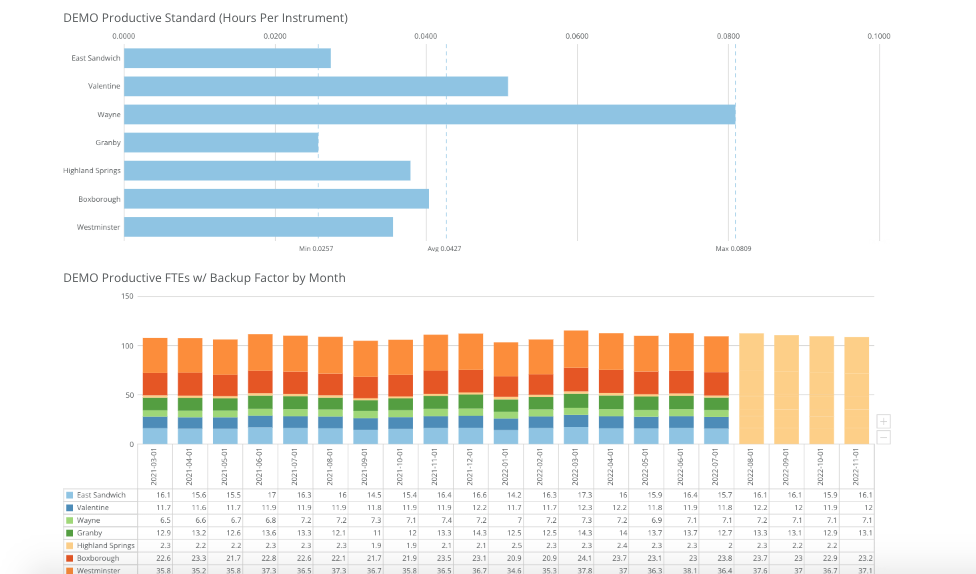Click the 2022-08-01 forecast stacked column
This screenshot has width=976, height=574.
click(751, 388)
